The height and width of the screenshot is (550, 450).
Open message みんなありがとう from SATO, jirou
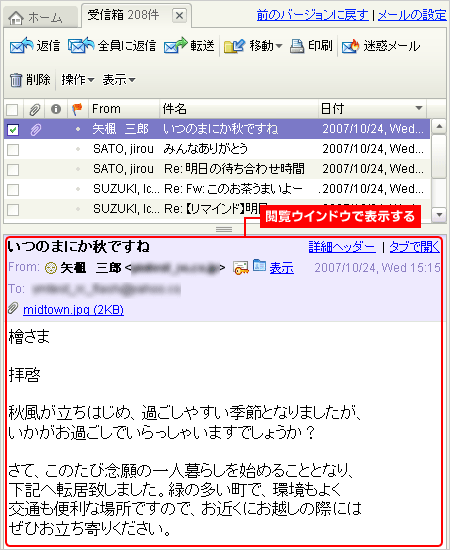(217, 149)
